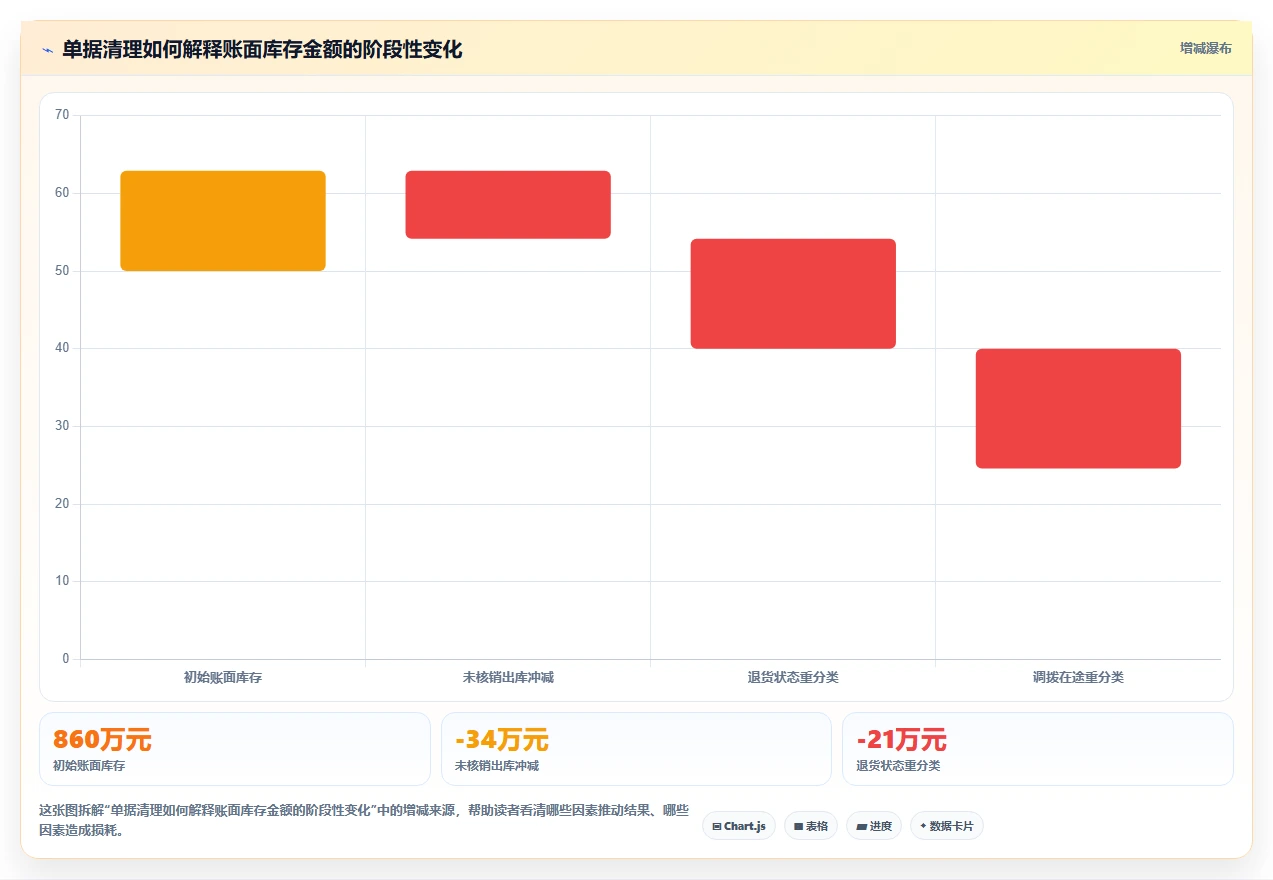The image size is (1273, 880).
Task: Click the 初始账面库存 caption under 860万元
Action: pos(89,766)
